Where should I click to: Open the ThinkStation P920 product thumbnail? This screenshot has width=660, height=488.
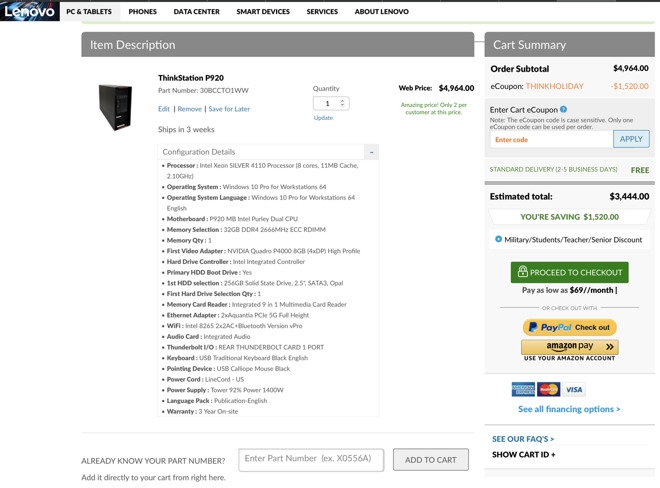coord(115,107)
